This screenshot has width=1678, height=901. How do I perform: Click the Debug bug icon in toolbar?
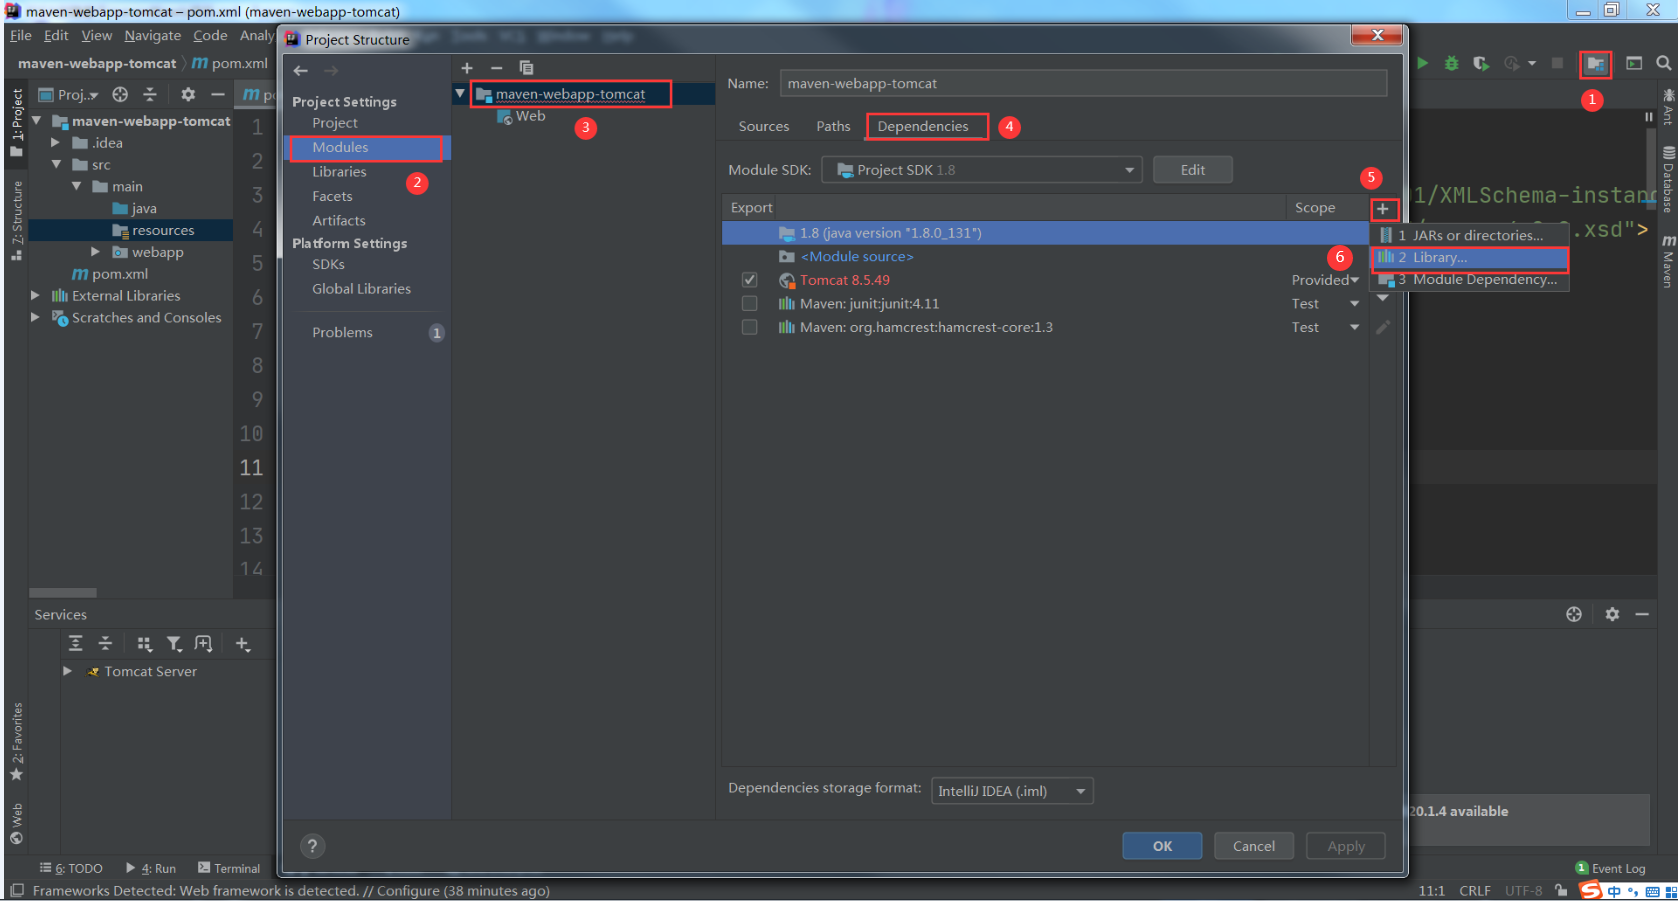(x=1451, y=63)
